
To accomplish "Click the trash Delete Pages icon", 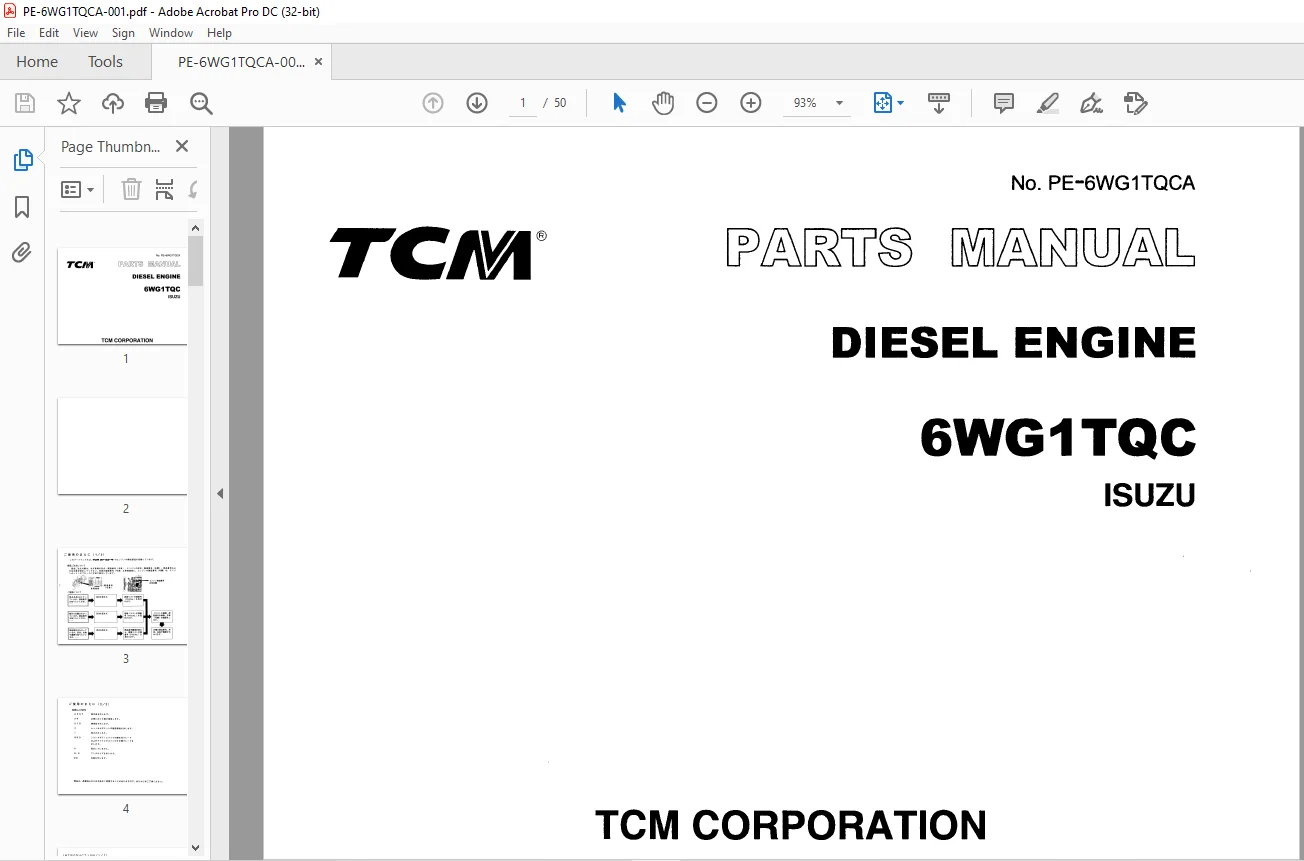I will (131, 189).
